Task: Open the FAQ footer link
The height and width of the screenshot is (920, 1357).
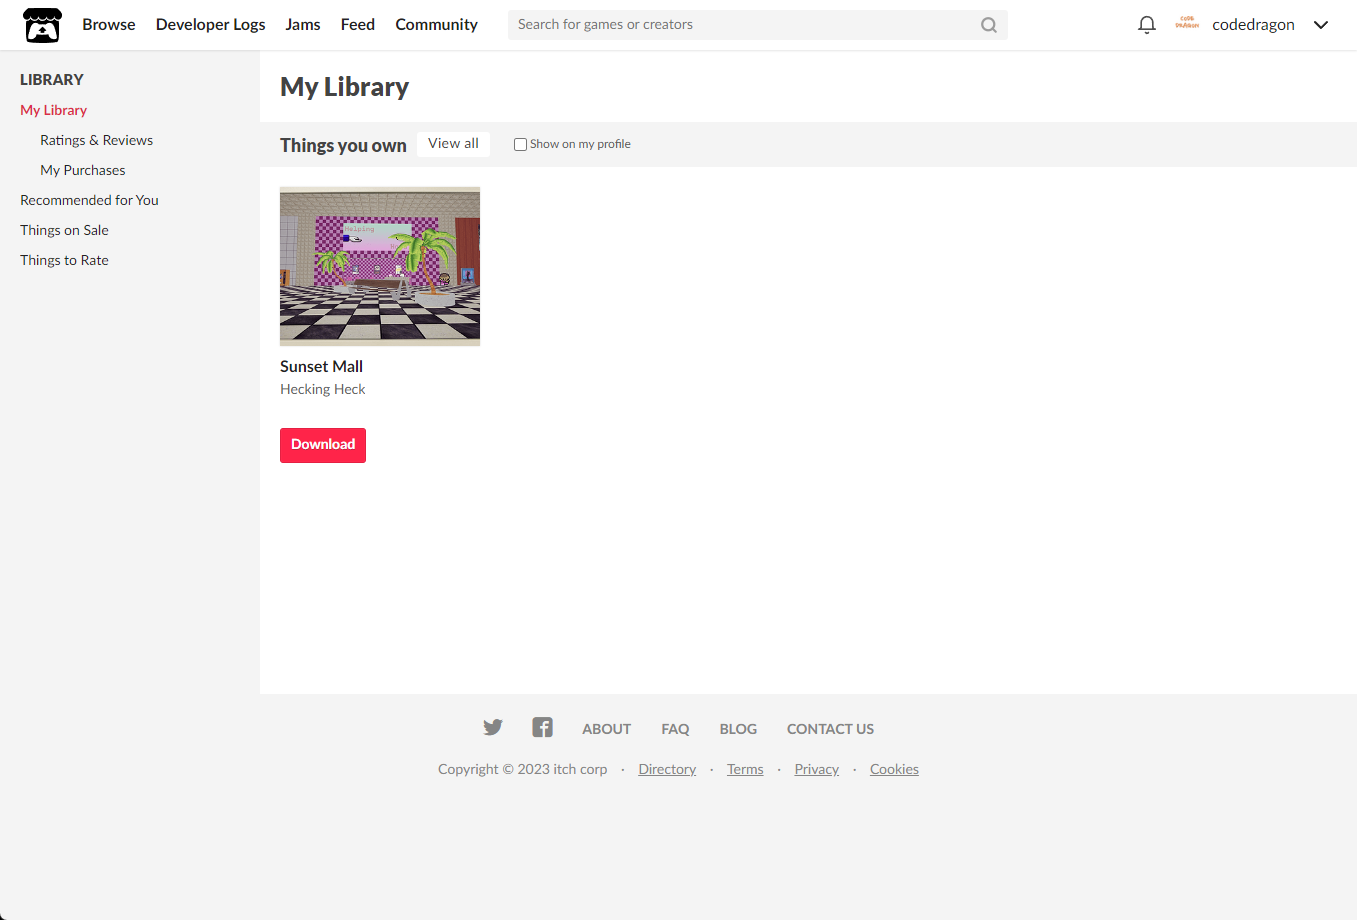Action: 675,729
